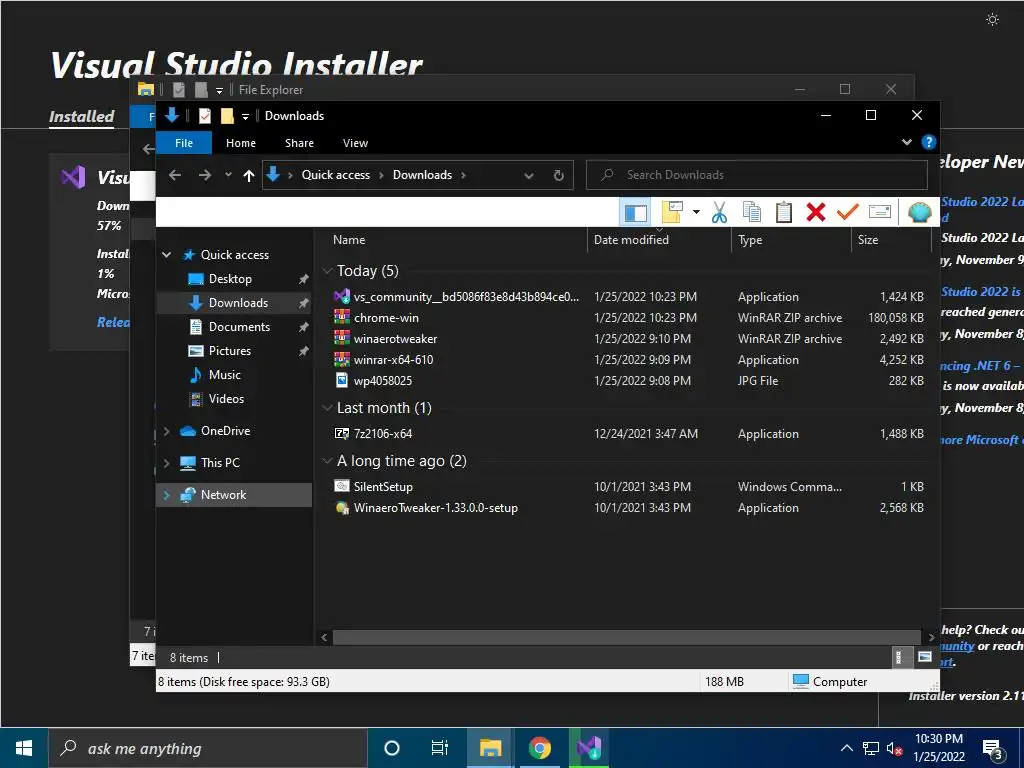Image resolution: width=1024 pixels, height=768 pixels.
Task: Click the orange checkmark Properties icon
Action: 848,212
